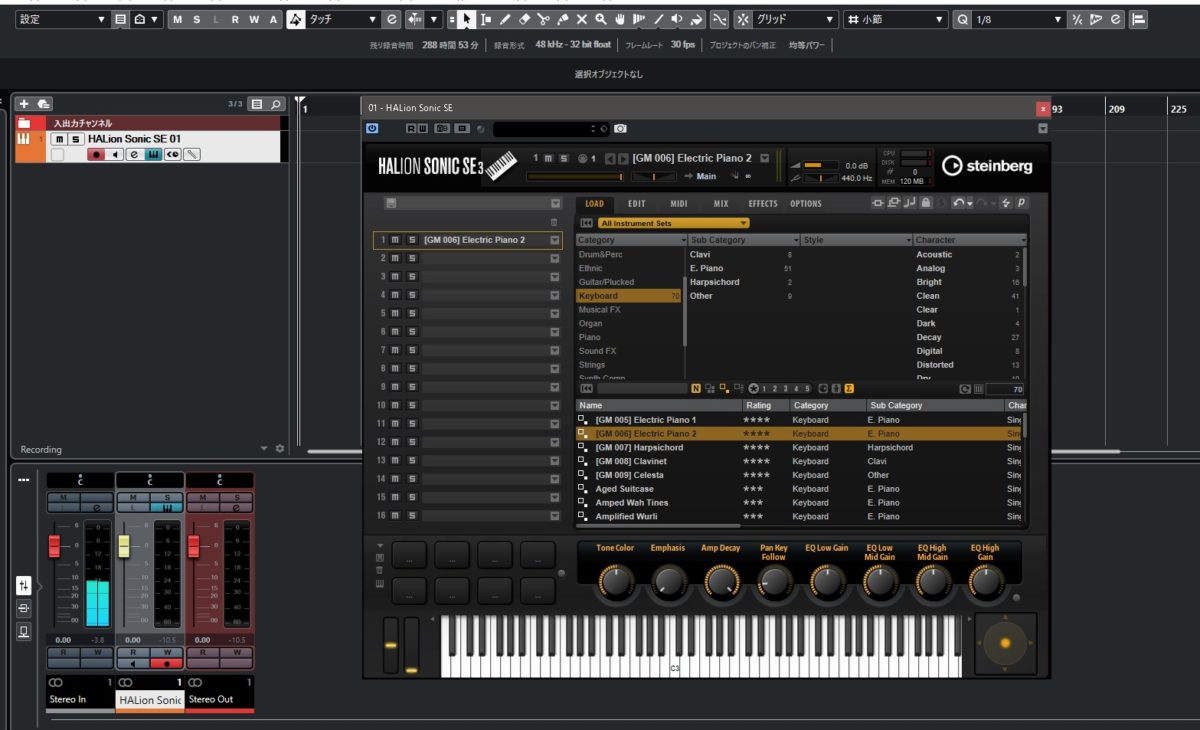Toggle Snap on/off button before グリッド
The height and width of the screenshot is (730, 1200).
[x=742, y=19]
